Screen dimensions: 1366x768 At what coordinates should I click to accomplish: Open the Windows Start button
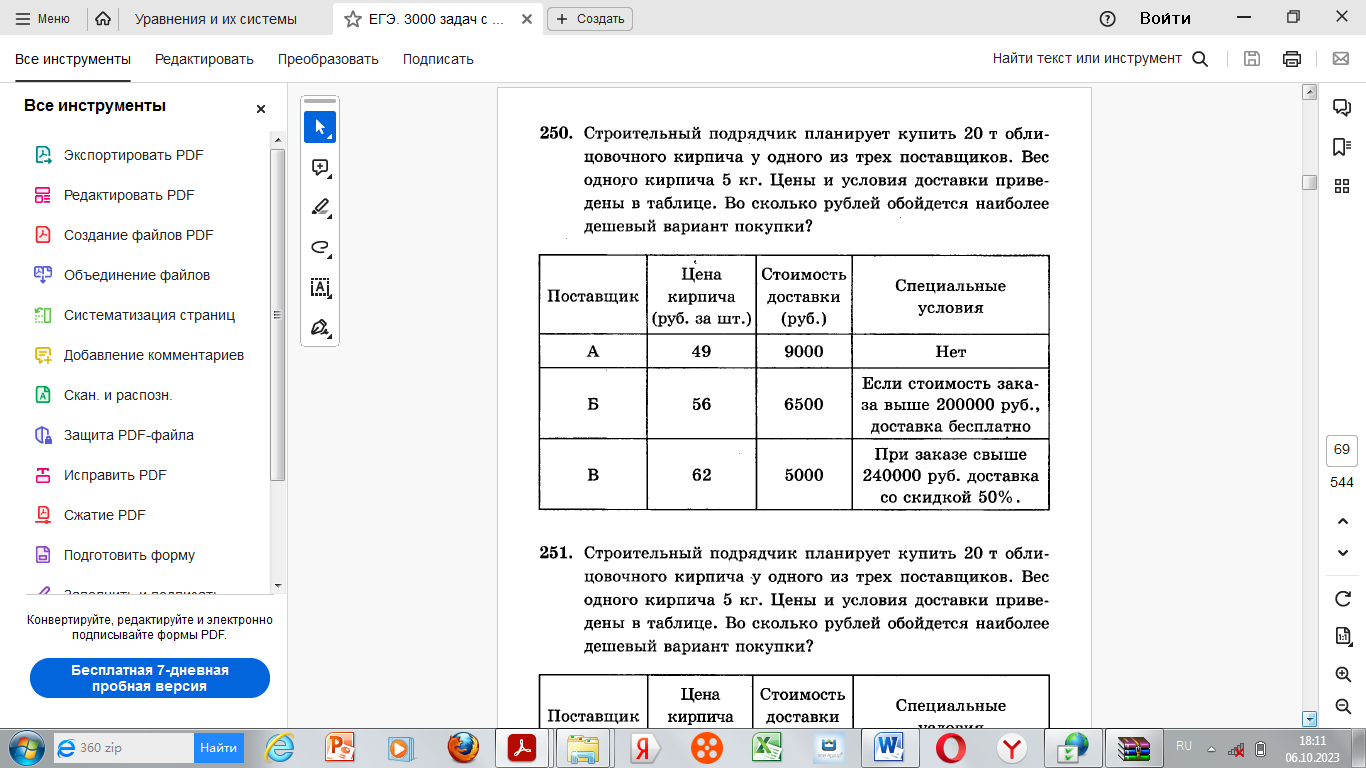[x=25, y=747]
